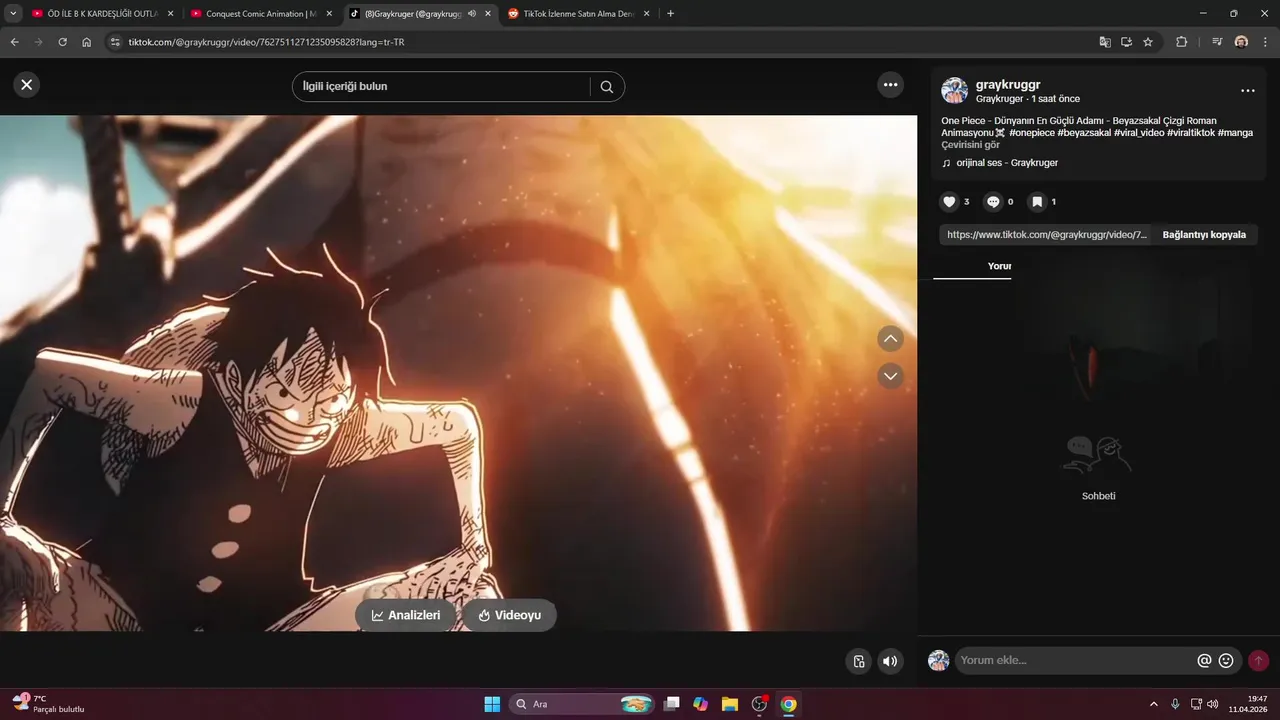Viewport: 1280px width, 720px height.
Task: Select the video URL text field
Action: 1046,235
